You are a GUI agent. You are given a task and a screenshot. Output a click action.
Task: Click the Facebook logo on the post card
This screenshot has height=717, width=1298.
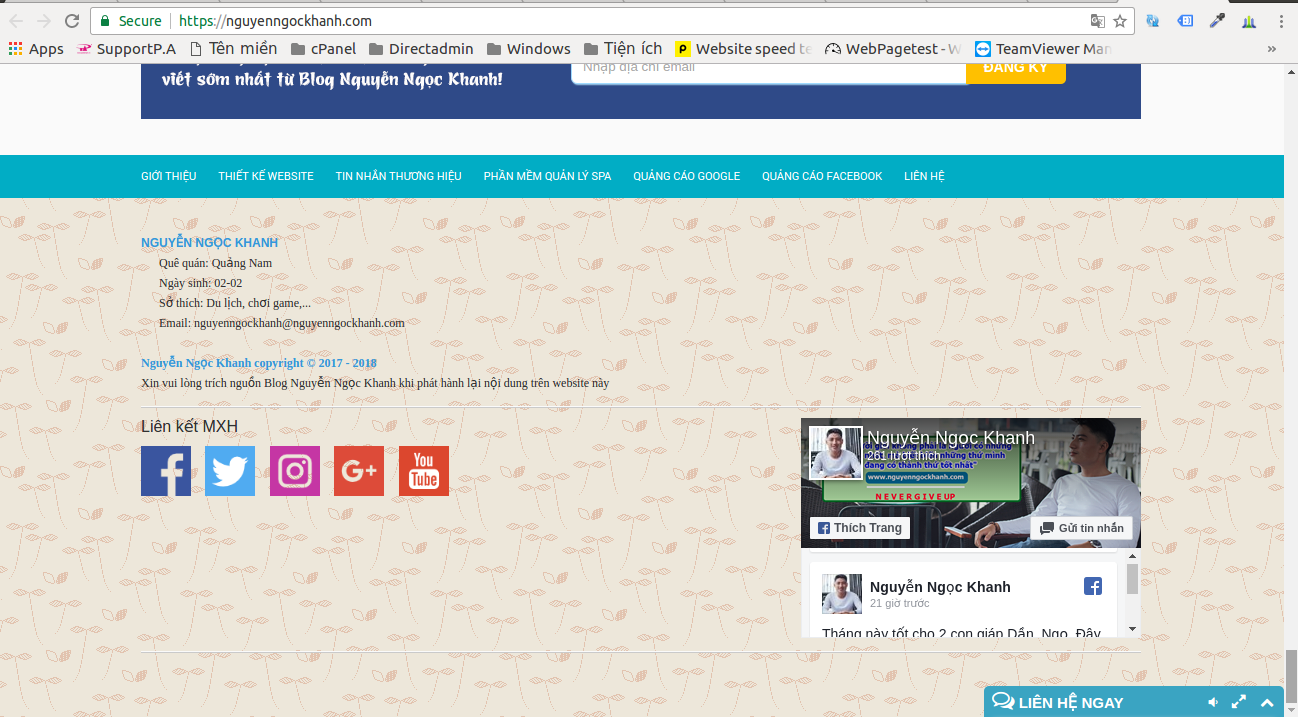tap(1093, 587)
